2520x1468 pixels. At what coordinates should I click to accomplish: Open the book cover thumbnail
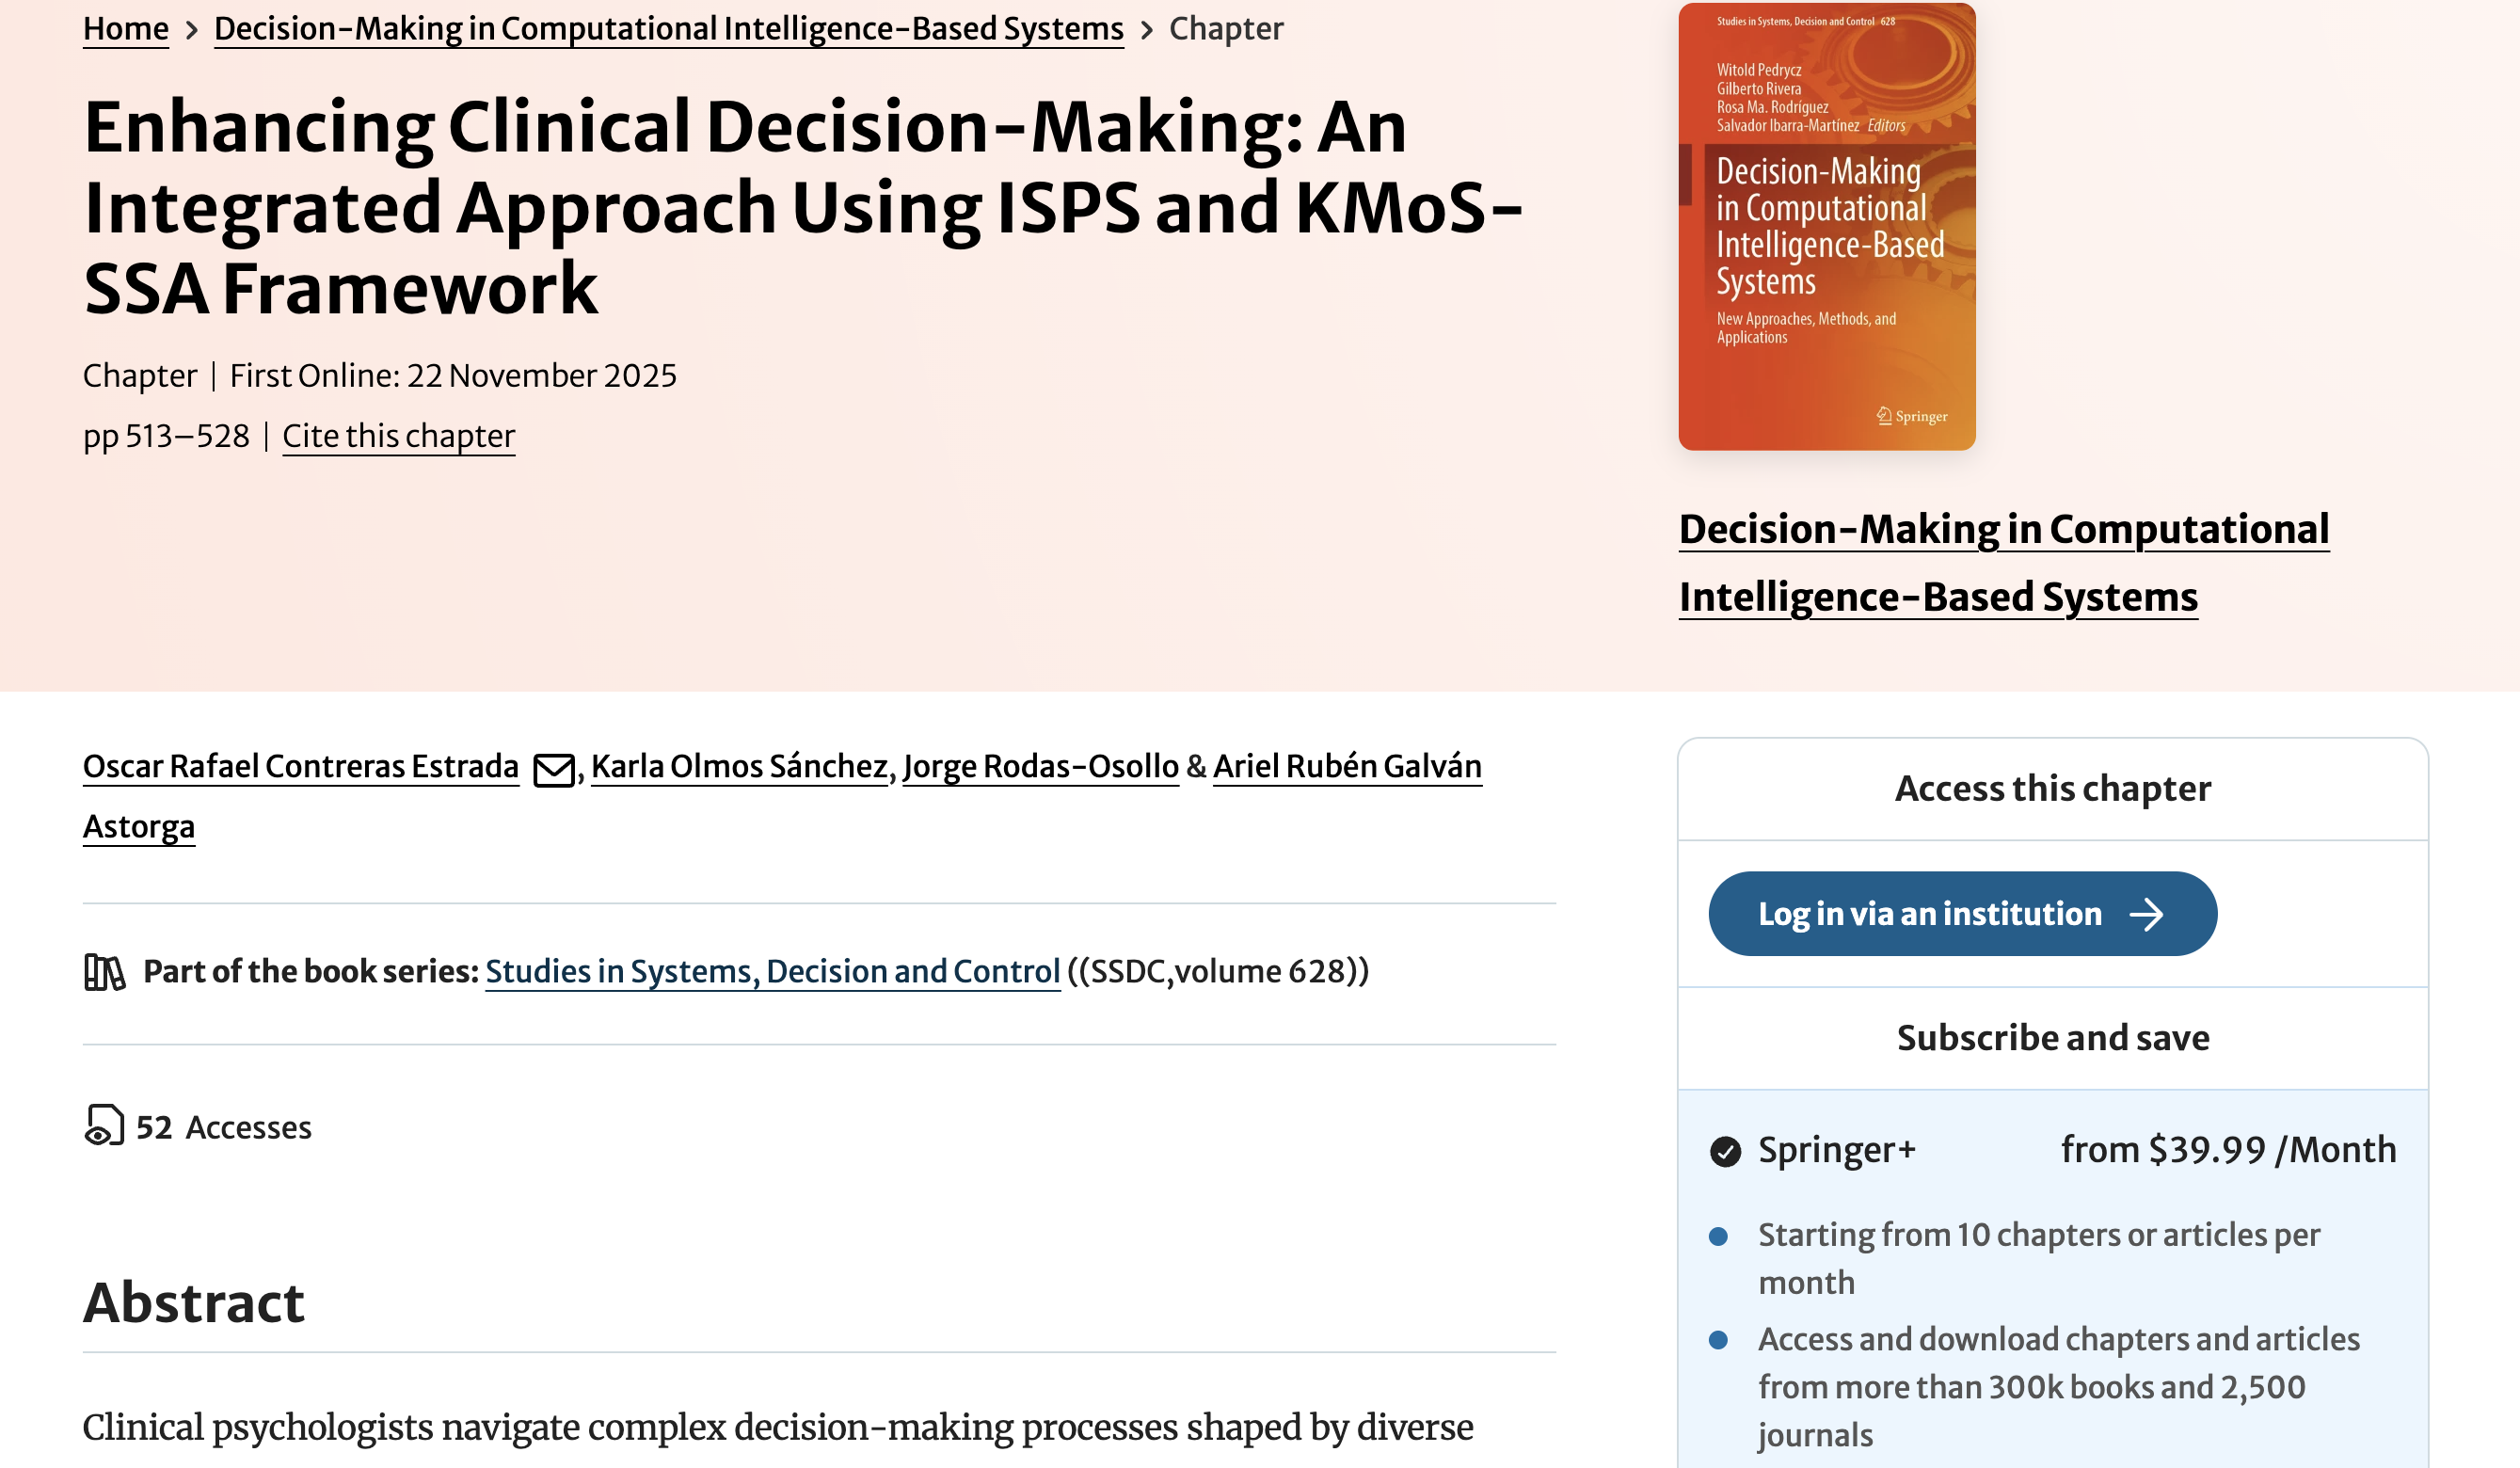(1826, 227)
